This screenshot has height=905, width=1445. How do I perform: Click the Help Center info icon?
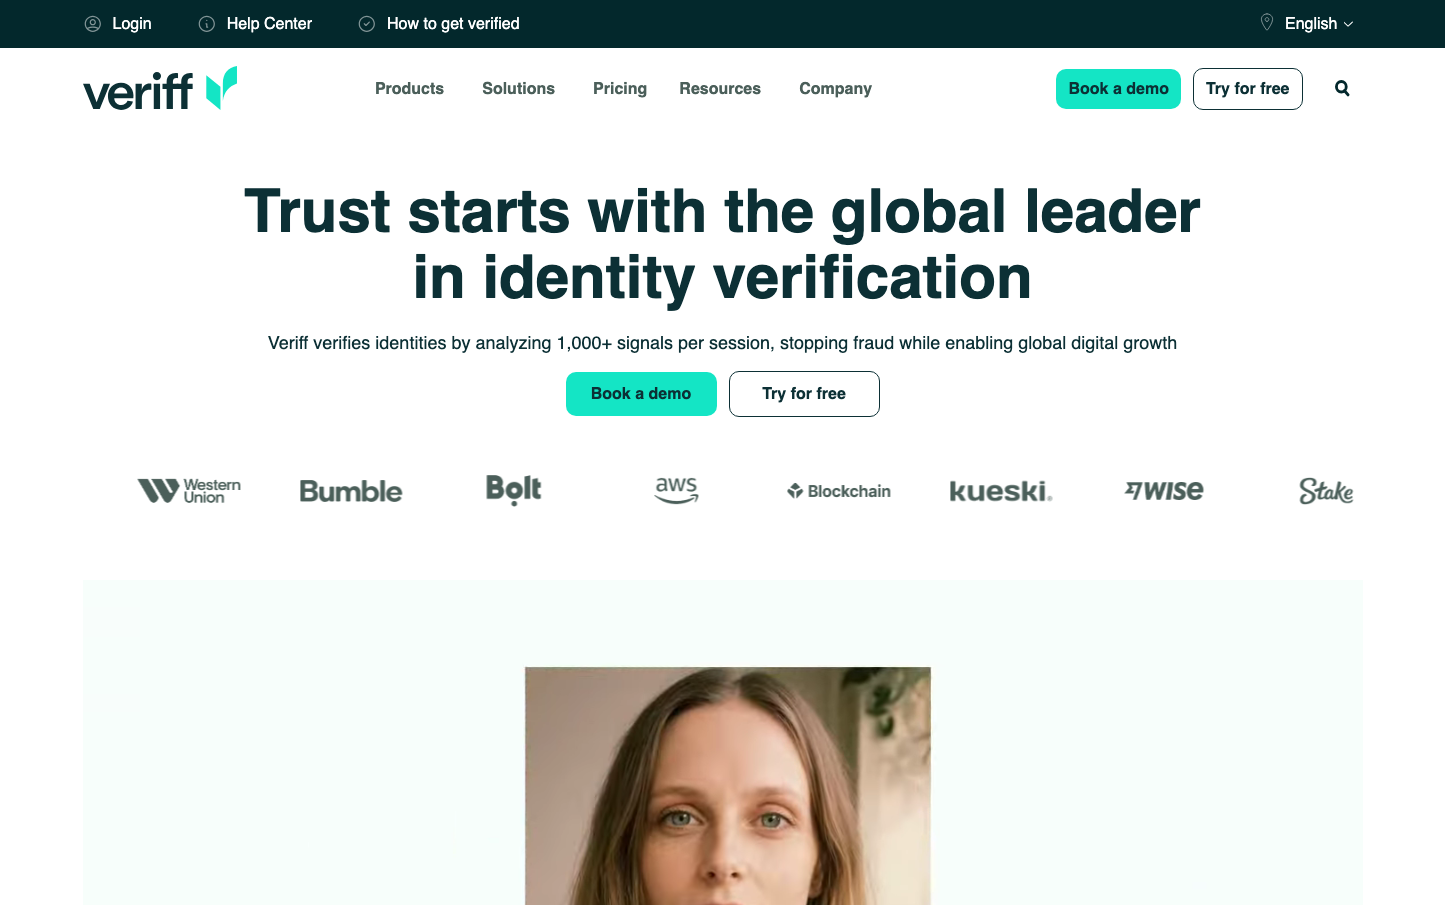(207, 24)
